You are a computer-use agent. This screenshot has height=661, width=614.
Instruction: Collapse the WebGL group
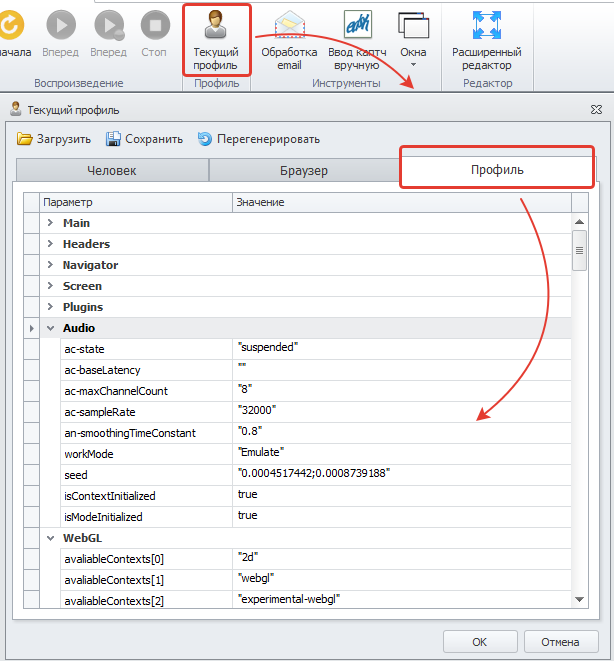50,538
